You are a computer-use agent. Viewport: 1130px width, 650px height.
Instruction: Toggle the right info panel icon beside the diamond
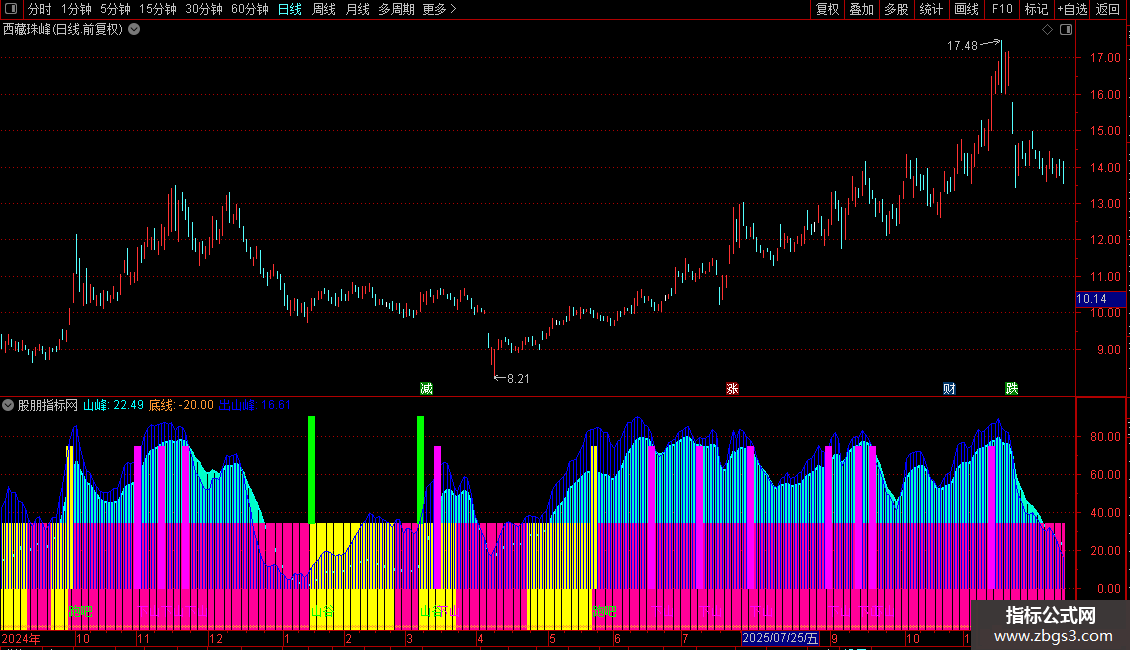tap(1066, 30)
